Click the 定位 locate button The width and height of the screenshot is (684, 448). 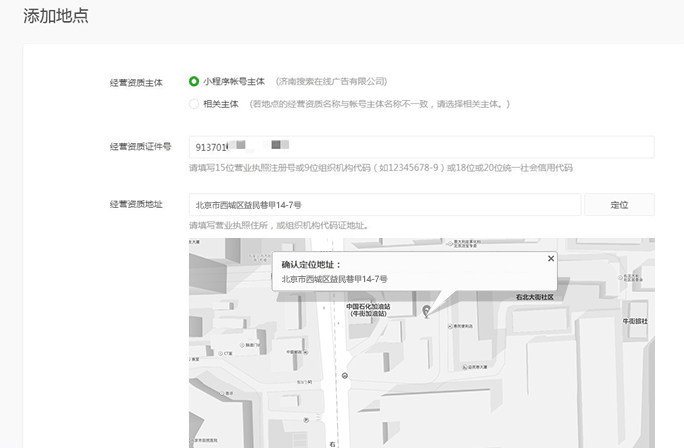coord(619,204)
